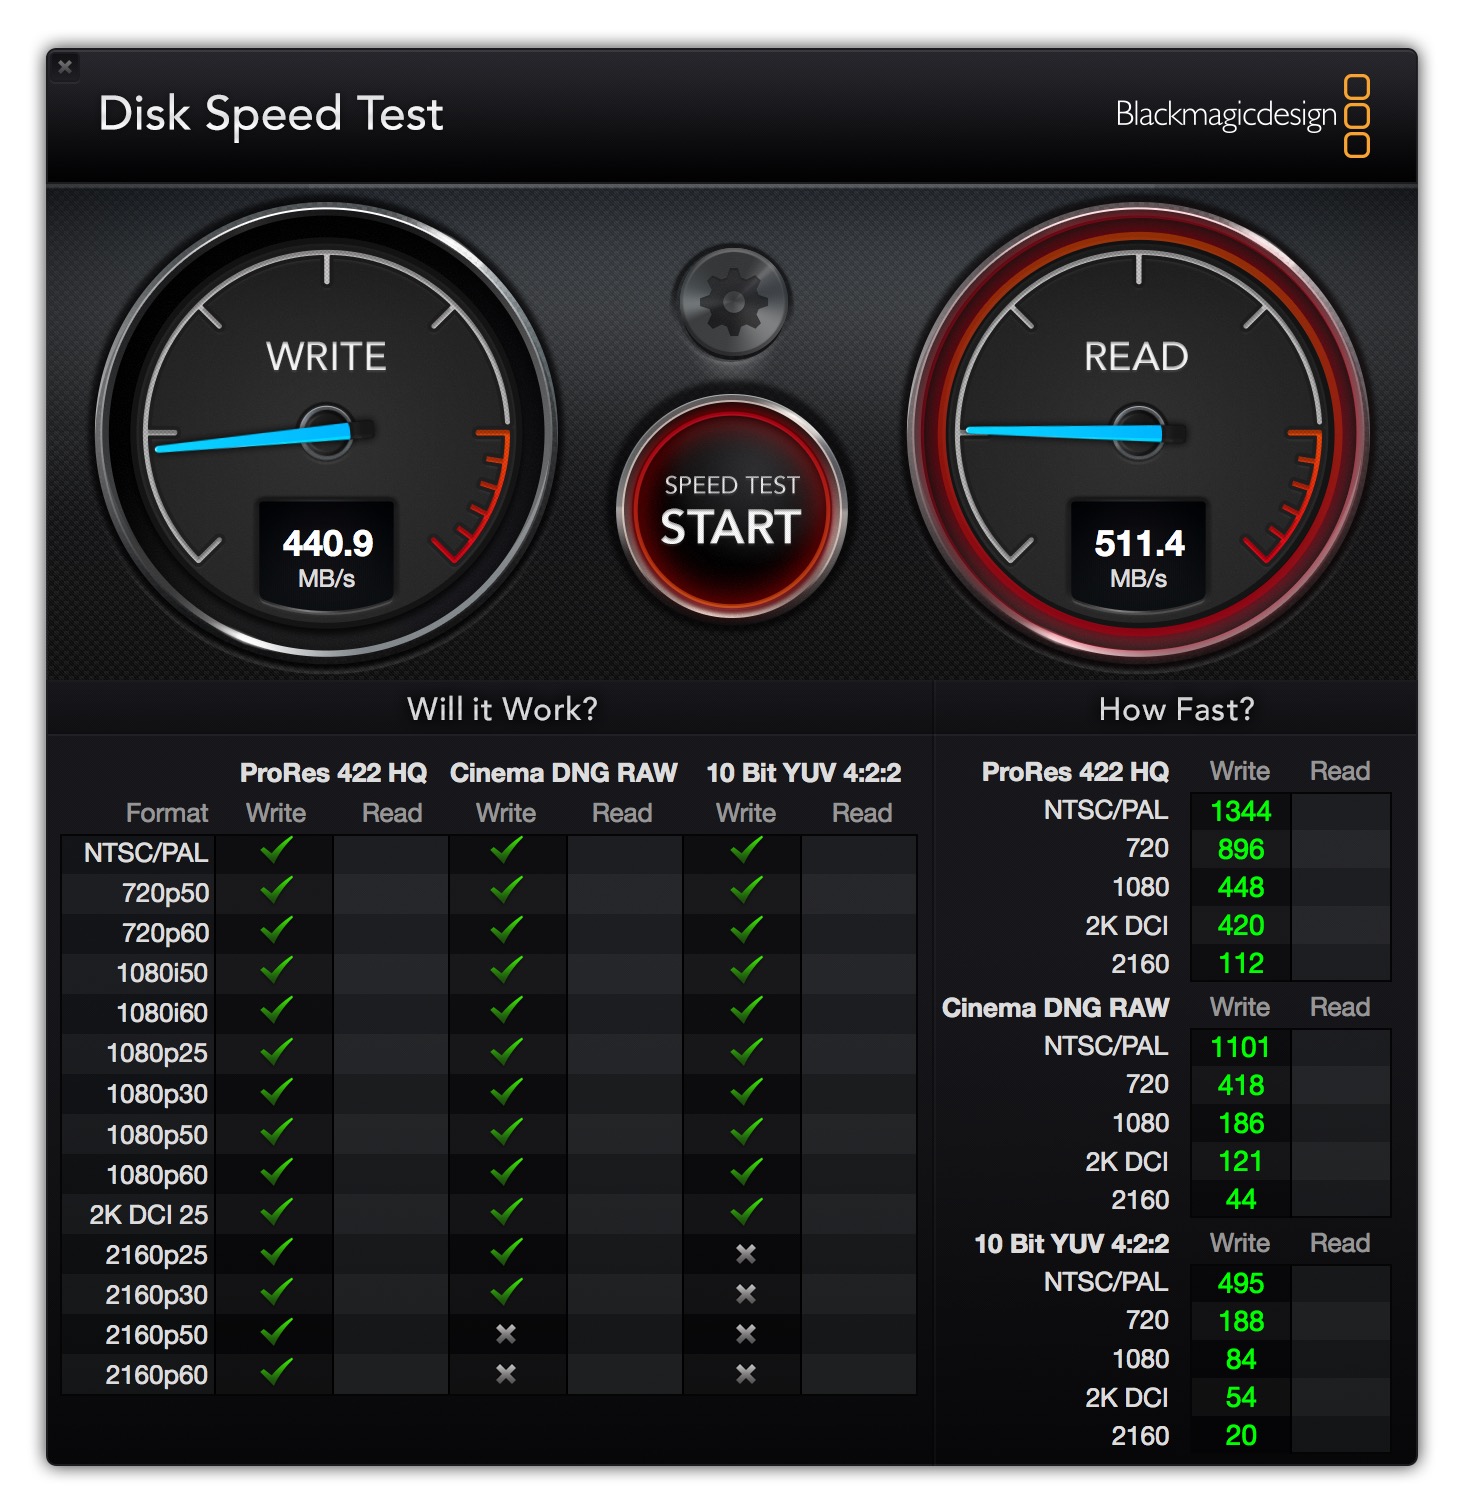The height and width of the screenshot is (1512, 1464).
Task: Close the Disk Speed Test window
Action: tap(65, 67)
